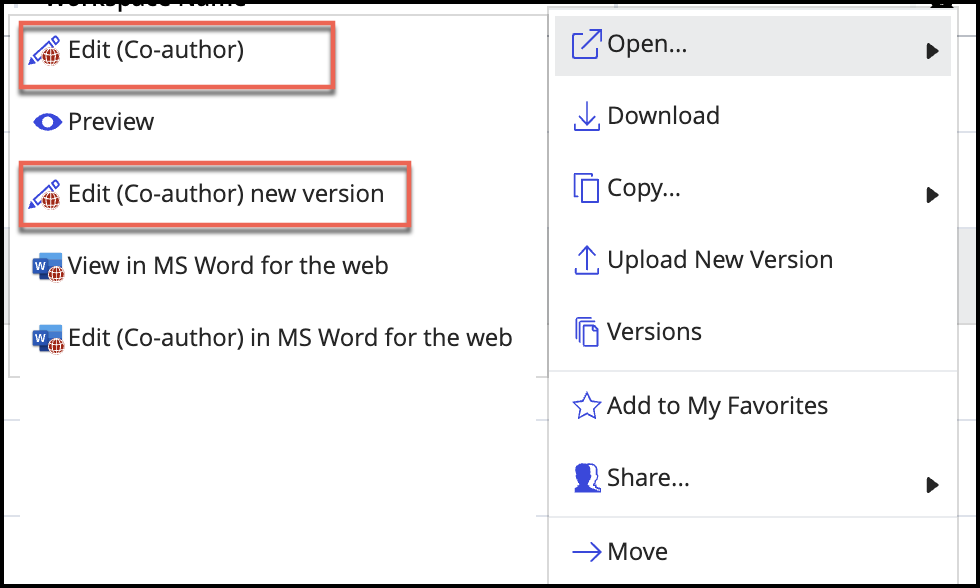Screen dimensions: 980x588
Task: Click the Preview eye icon
Action: click(x=47, y=122)
